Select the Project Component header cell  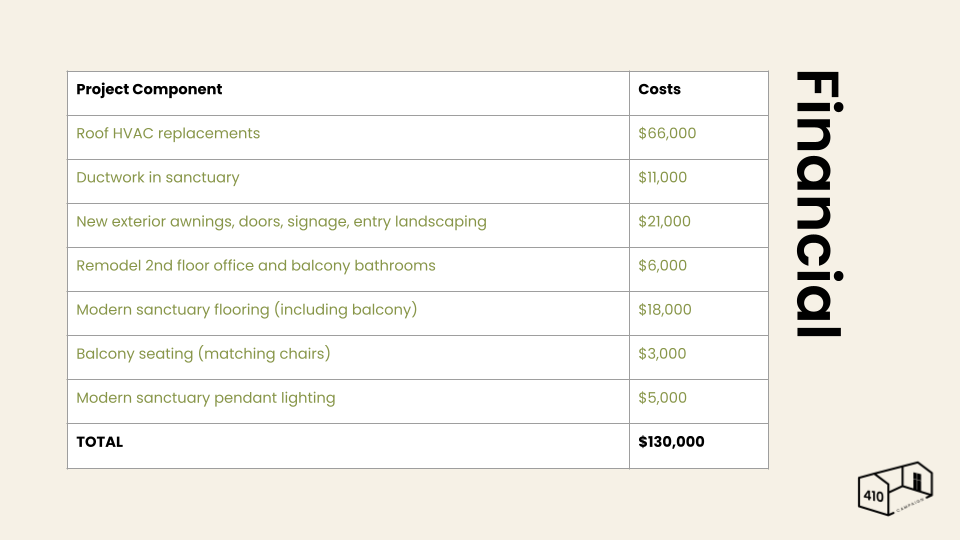(x=348, y=94)
